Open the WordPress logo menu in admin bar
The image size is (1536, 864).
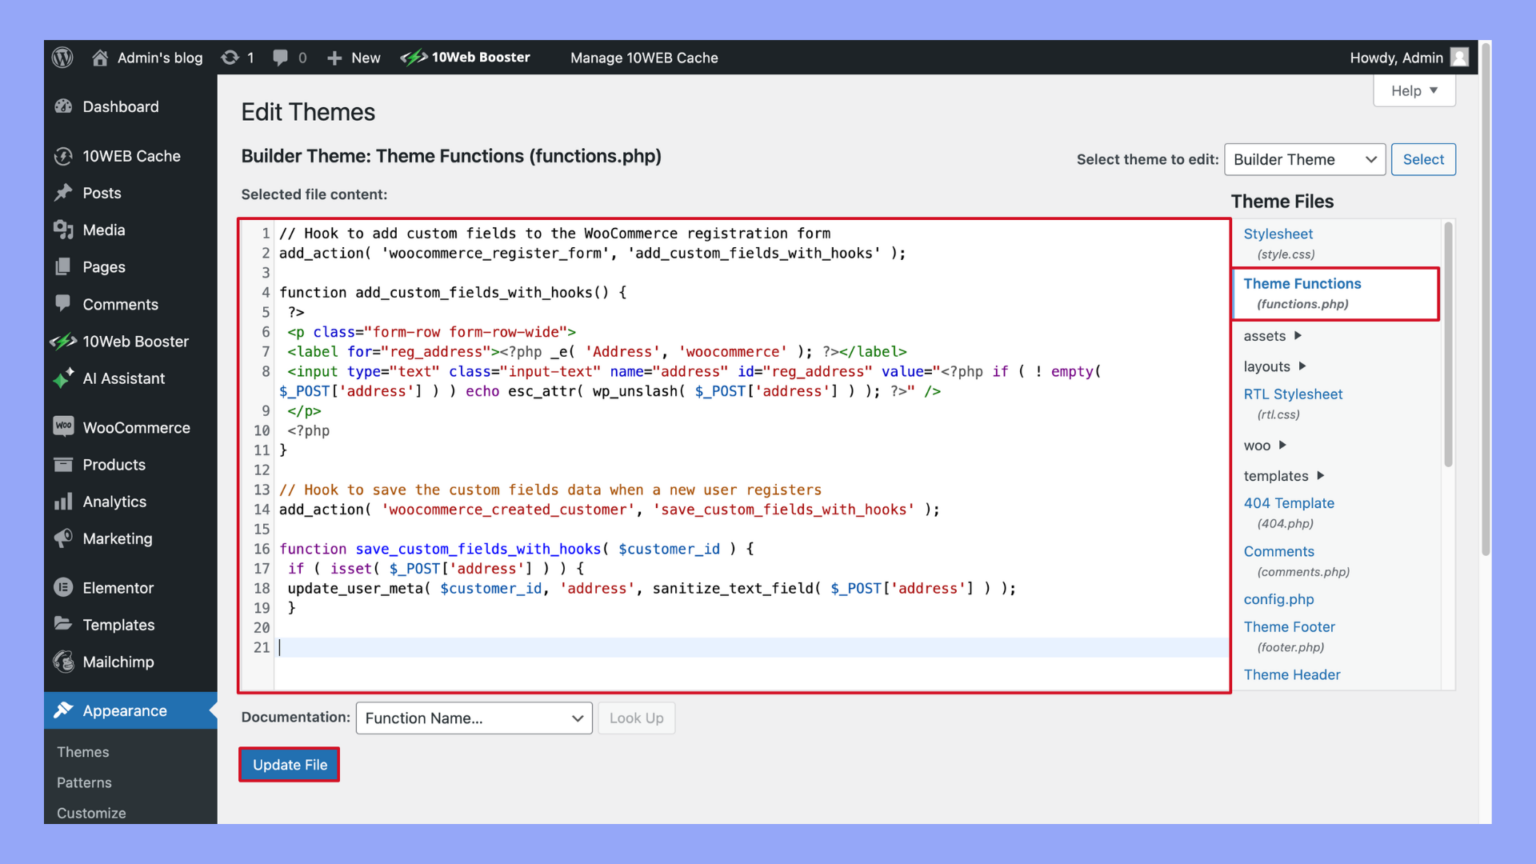tap(62, 57)
